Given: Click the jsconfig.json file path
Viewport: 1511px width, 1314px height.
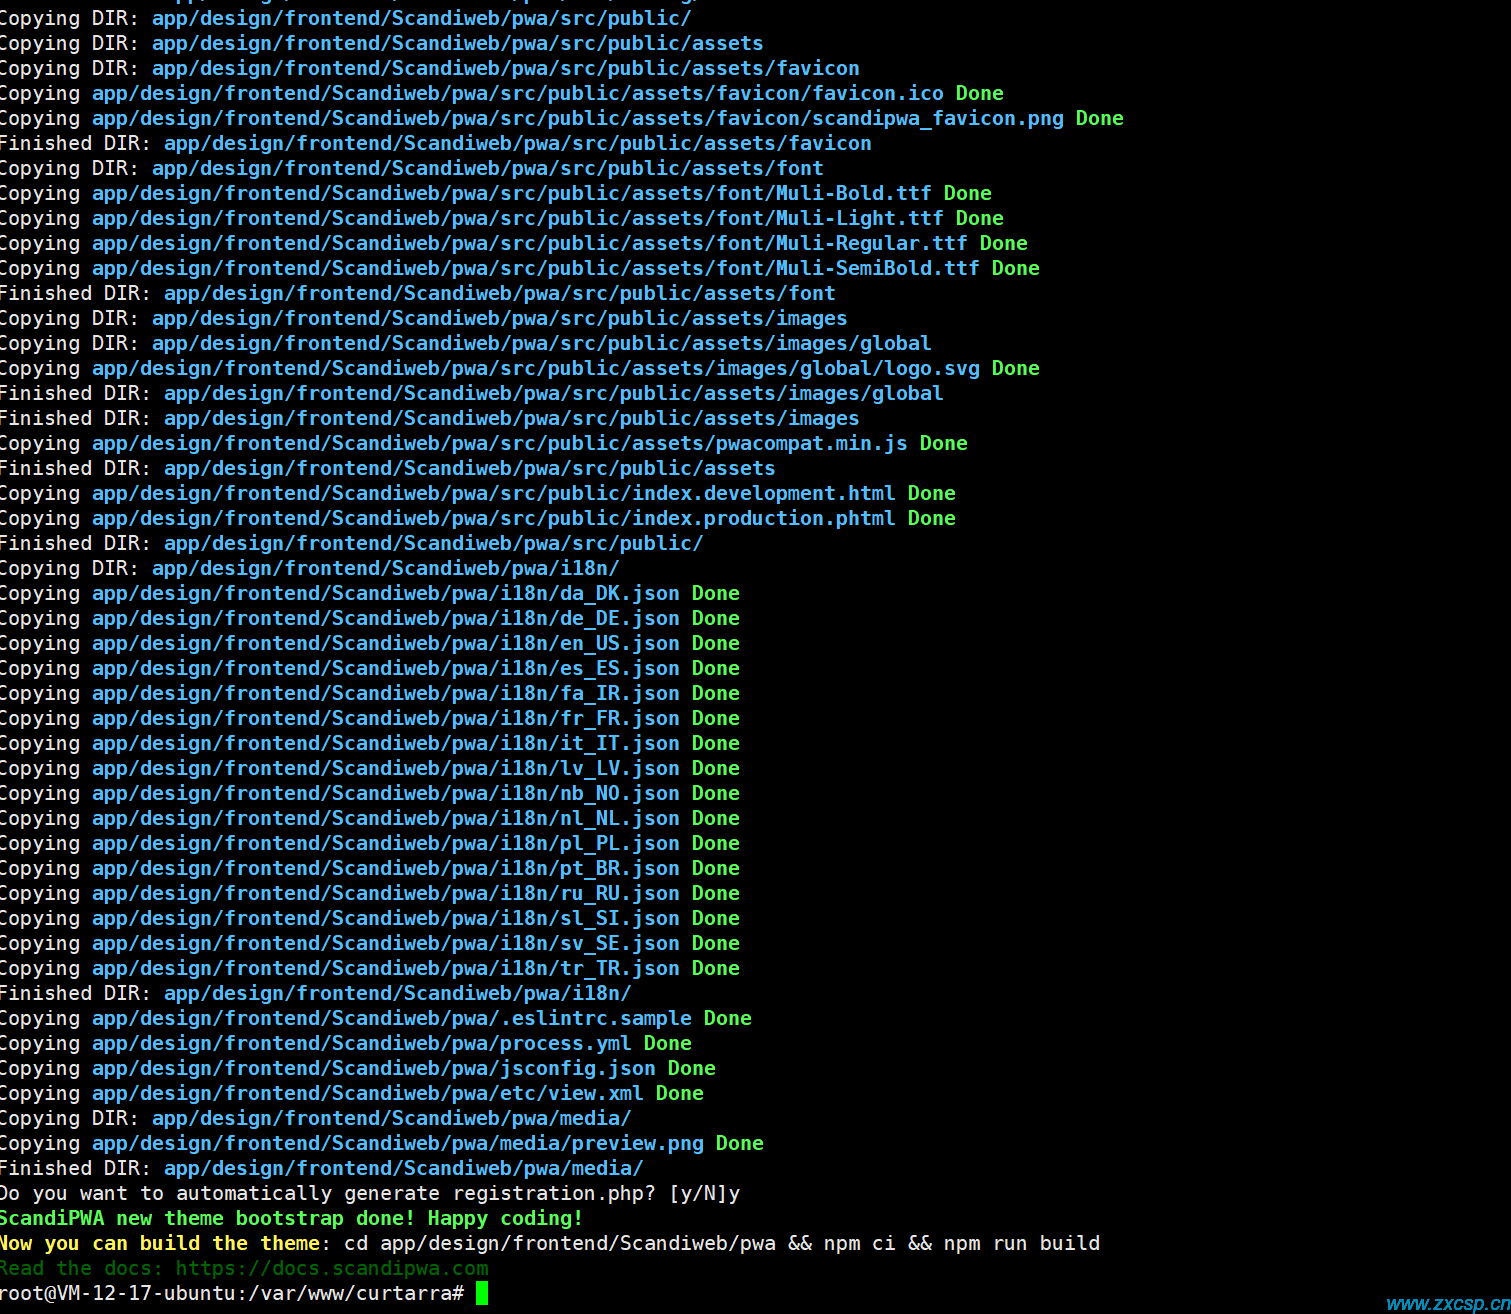Looking at the screenshot, I should click(374, 1068).
